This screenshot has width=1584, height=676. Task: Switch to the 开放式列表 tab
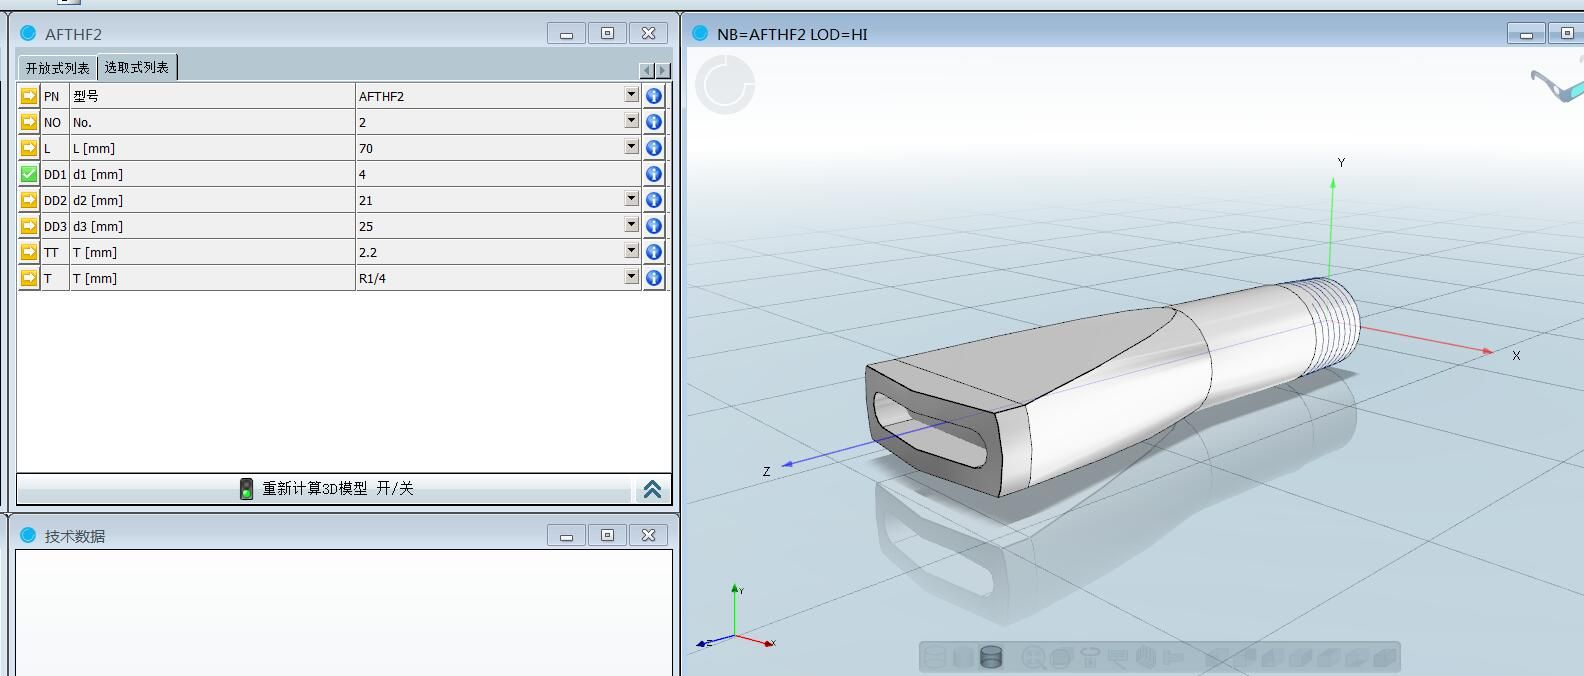point(57,68)
